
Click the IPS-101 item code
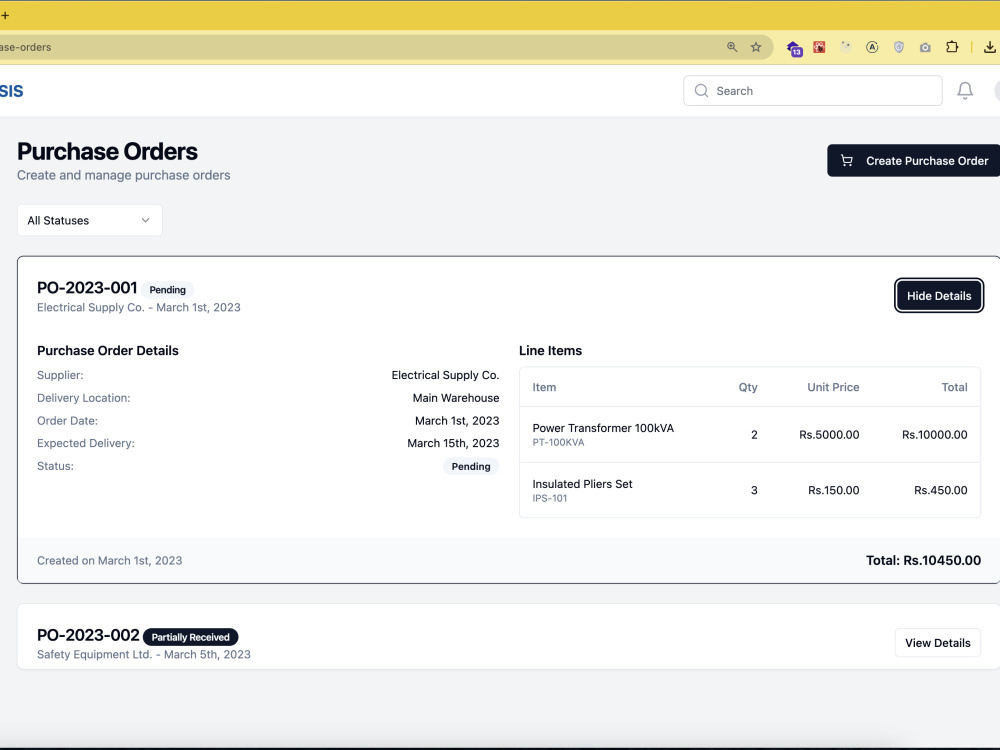[x=550, y=498]
